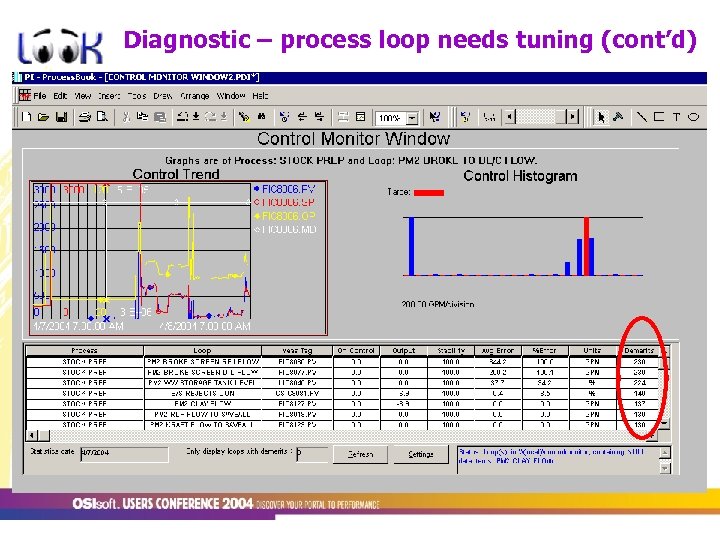Click the Paste icon in toolbar
Image resolution: width=720 pixels, height=540 pixels.
(x=160, y=117)
